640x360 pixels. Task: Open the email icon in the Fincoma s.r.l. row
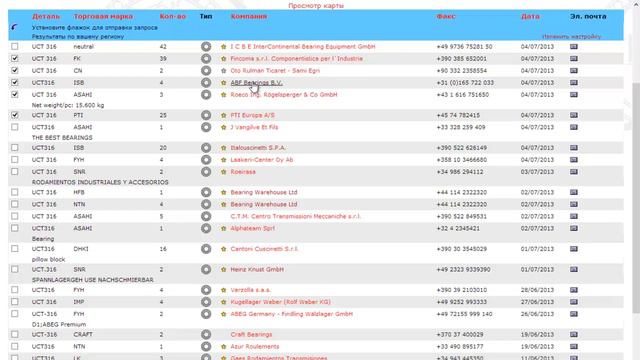pyautogui.click(x=573, y=58)
